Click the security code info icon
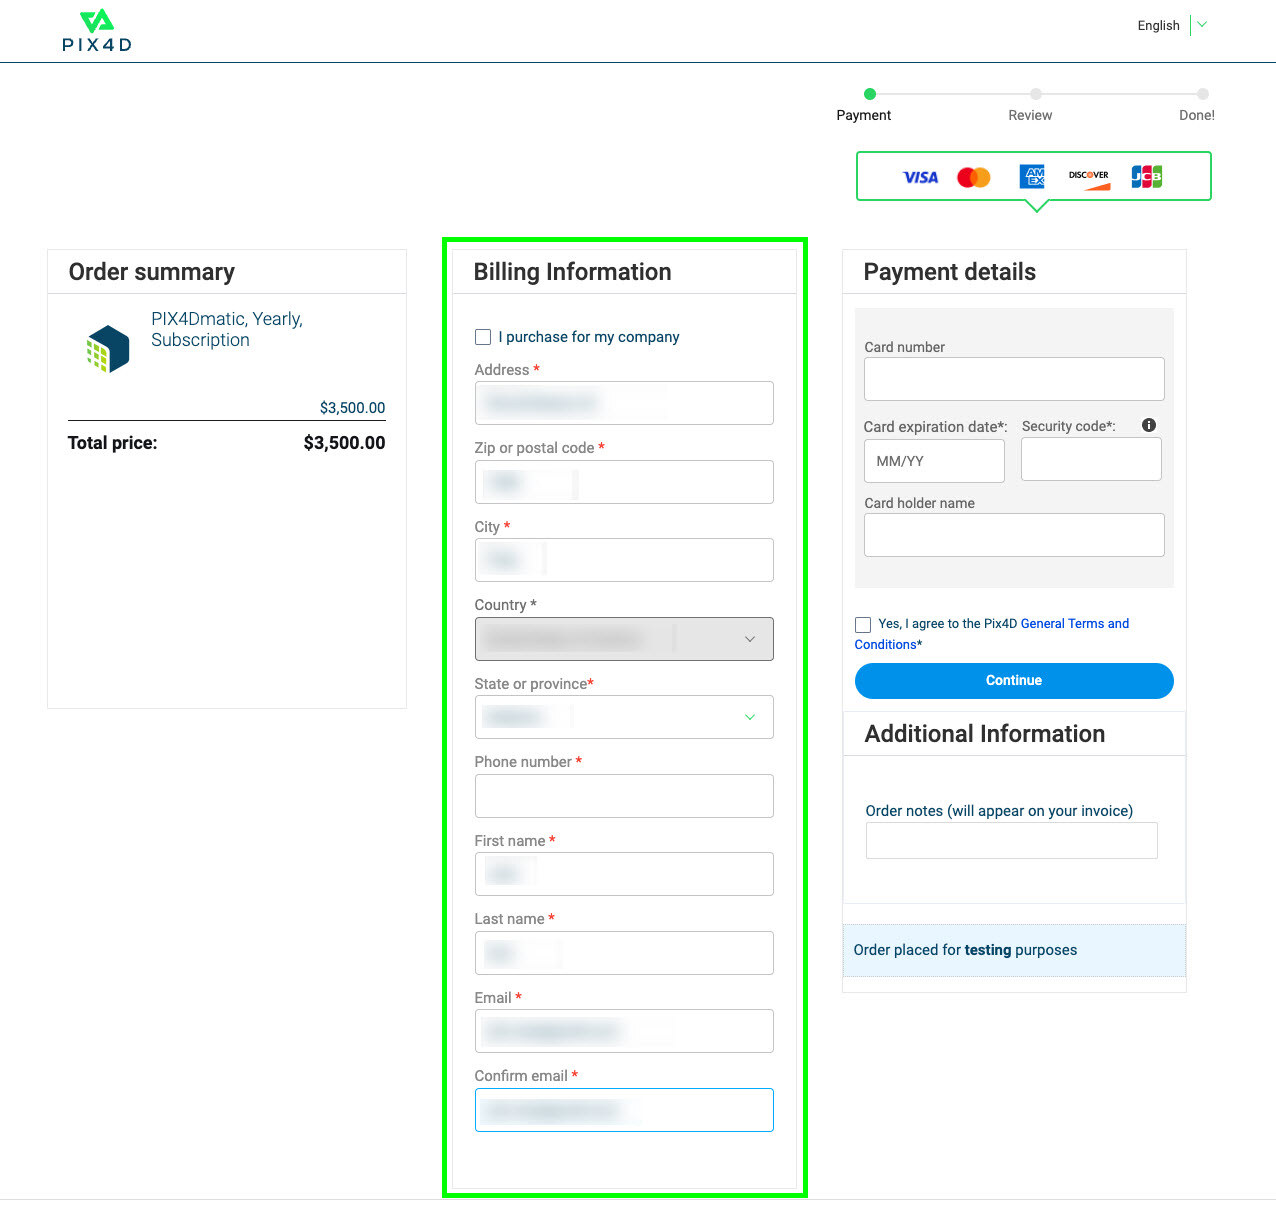This screenshot has width=1276, height=1219. tap(1148, 424)
